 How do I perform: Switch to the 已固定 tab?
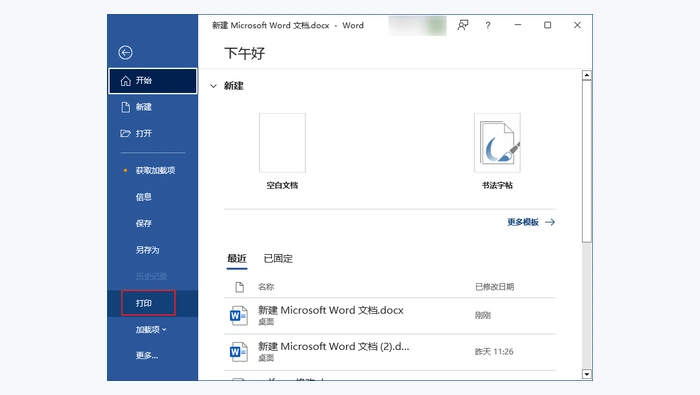tap(278, 258)
